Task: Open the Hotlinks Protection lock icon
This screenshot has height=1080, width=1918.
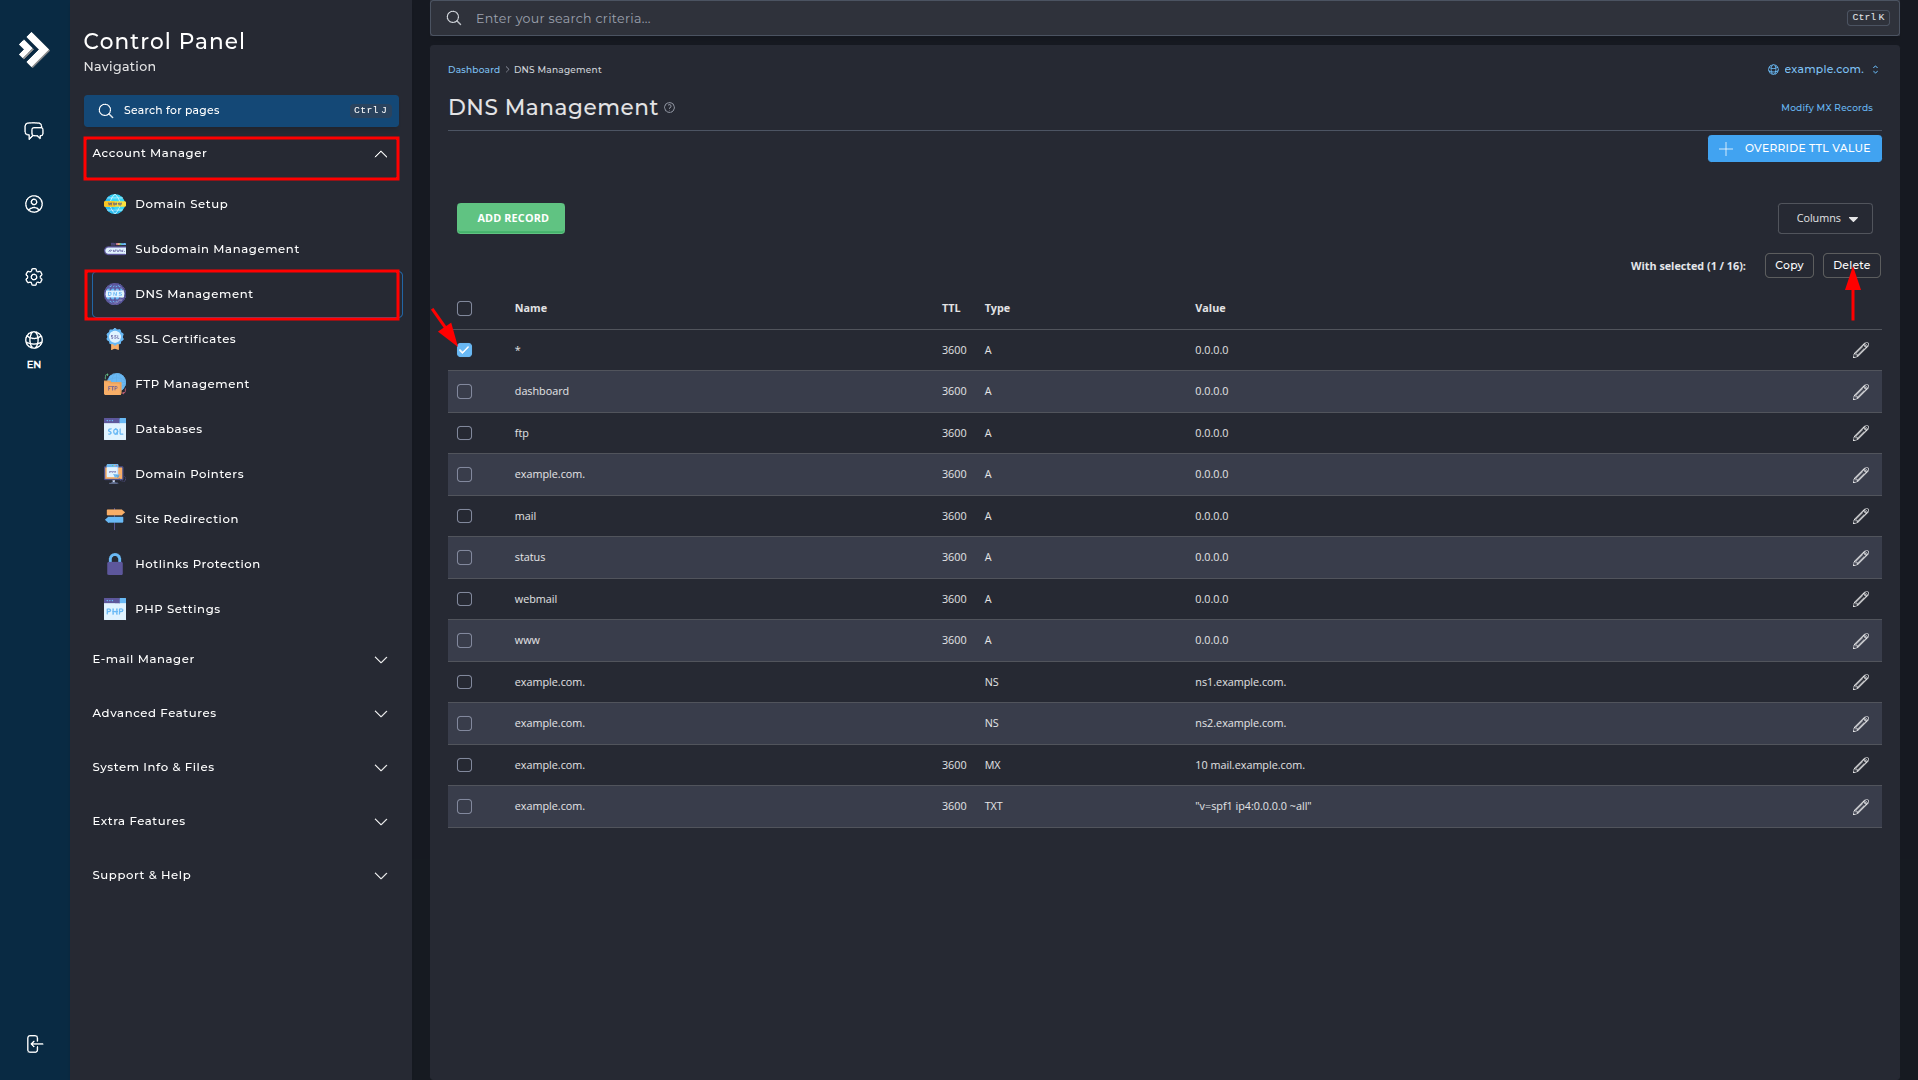Action: click(115, 563)
